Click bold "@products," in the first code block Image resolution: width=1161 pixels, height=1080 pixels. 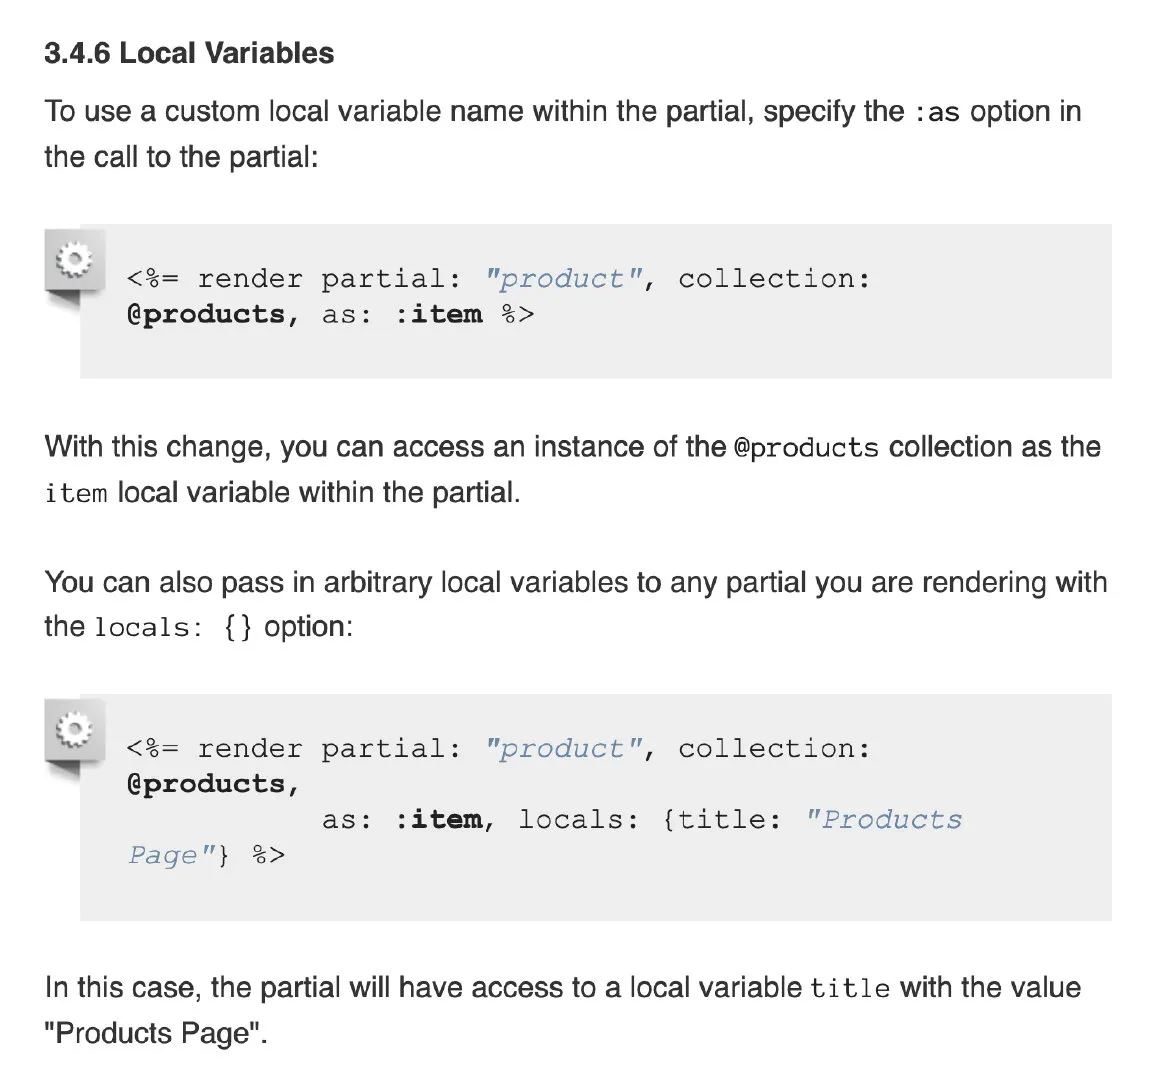[x=213, y=315]
